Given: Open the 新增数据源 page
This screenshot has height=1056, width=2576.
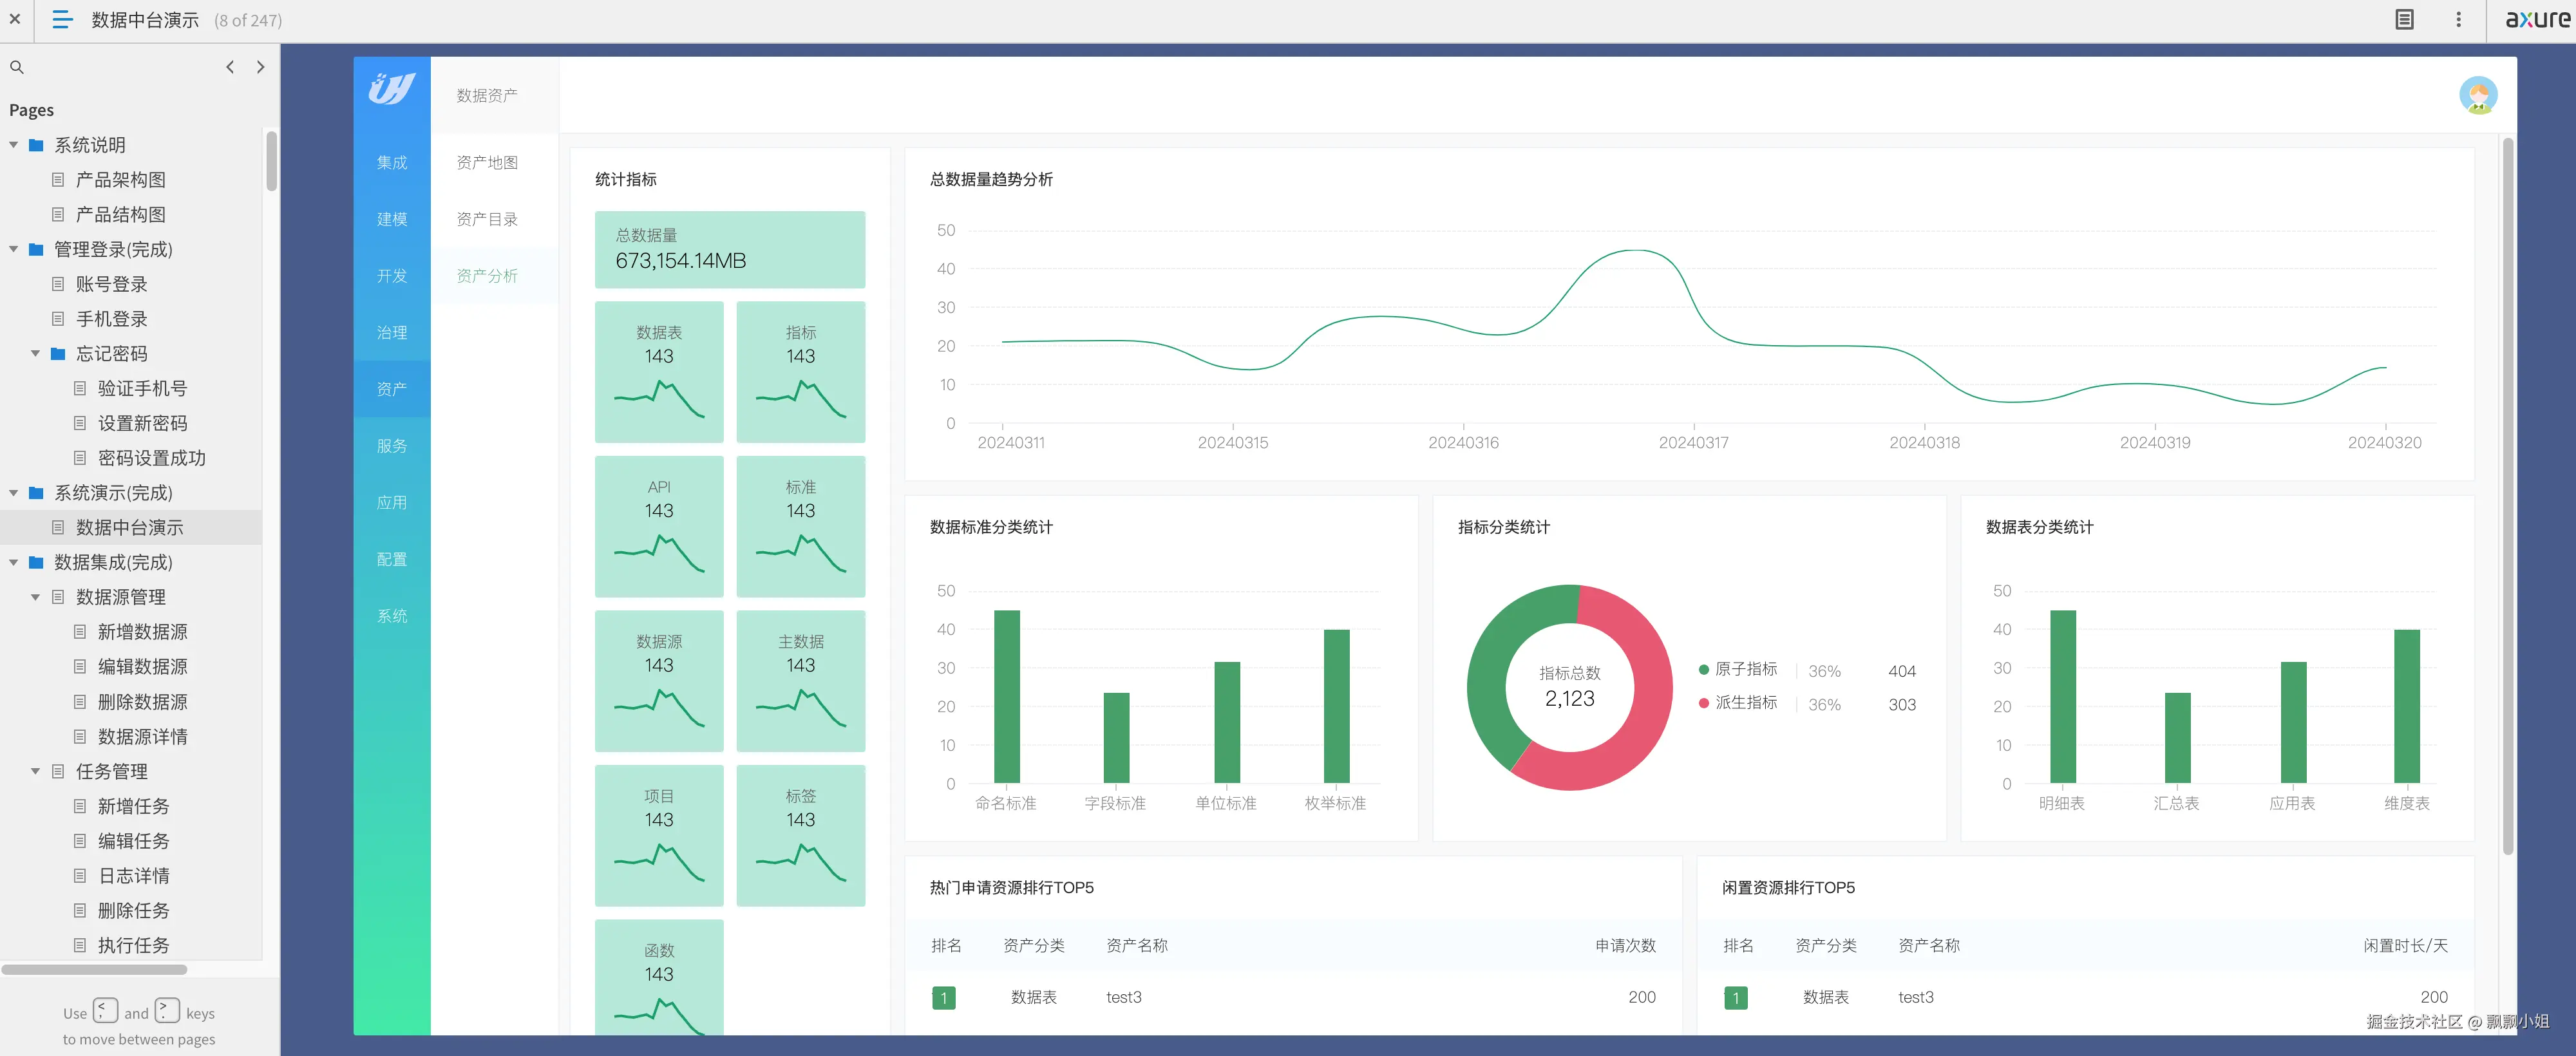Looking at the screenshot, I should (142, 632).
